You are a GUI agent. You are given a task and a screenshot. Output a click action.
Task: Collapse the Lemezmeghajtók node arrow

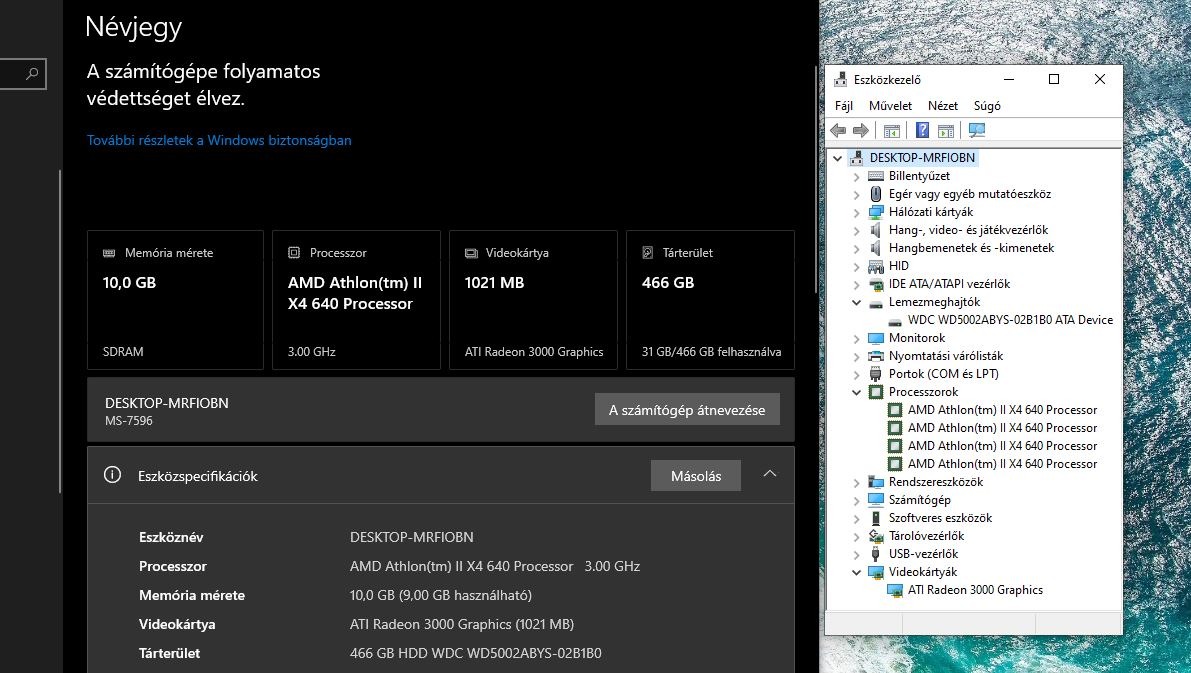[x=857, y=302]
